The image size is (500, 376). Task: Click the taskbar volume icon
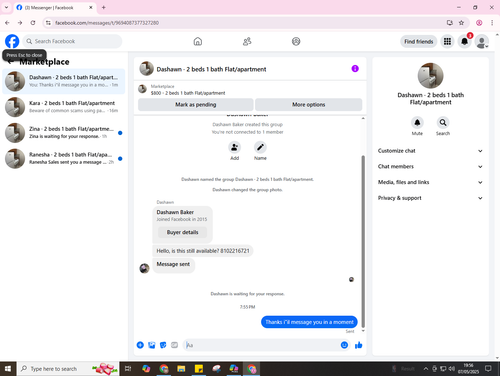click(x=451, y=369)
